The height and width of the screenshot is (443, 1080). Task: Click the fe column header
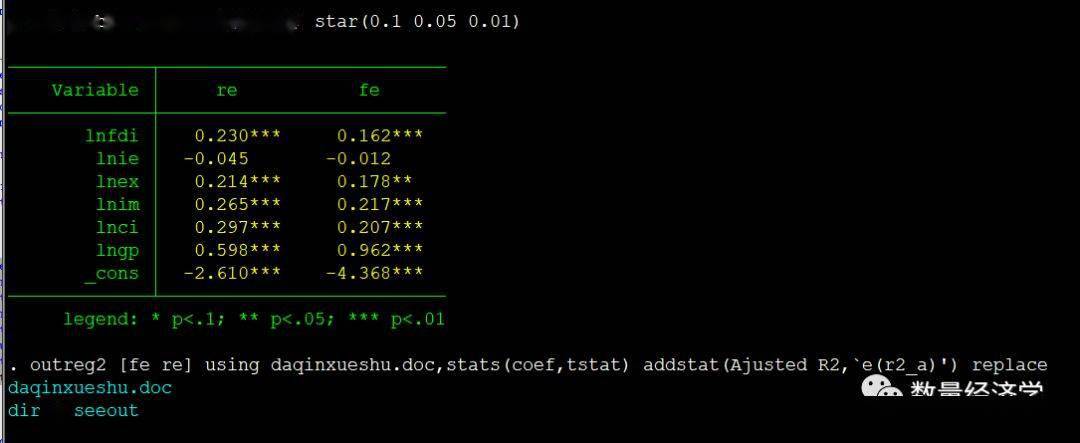pos(369,90)
